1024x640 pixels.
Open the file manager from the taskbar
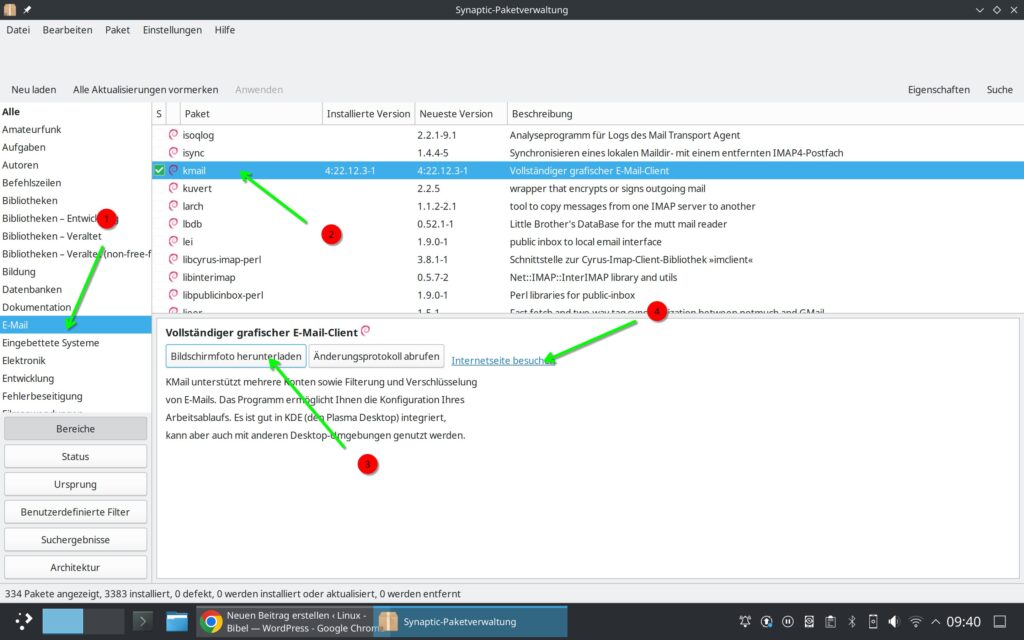point(176,621)
